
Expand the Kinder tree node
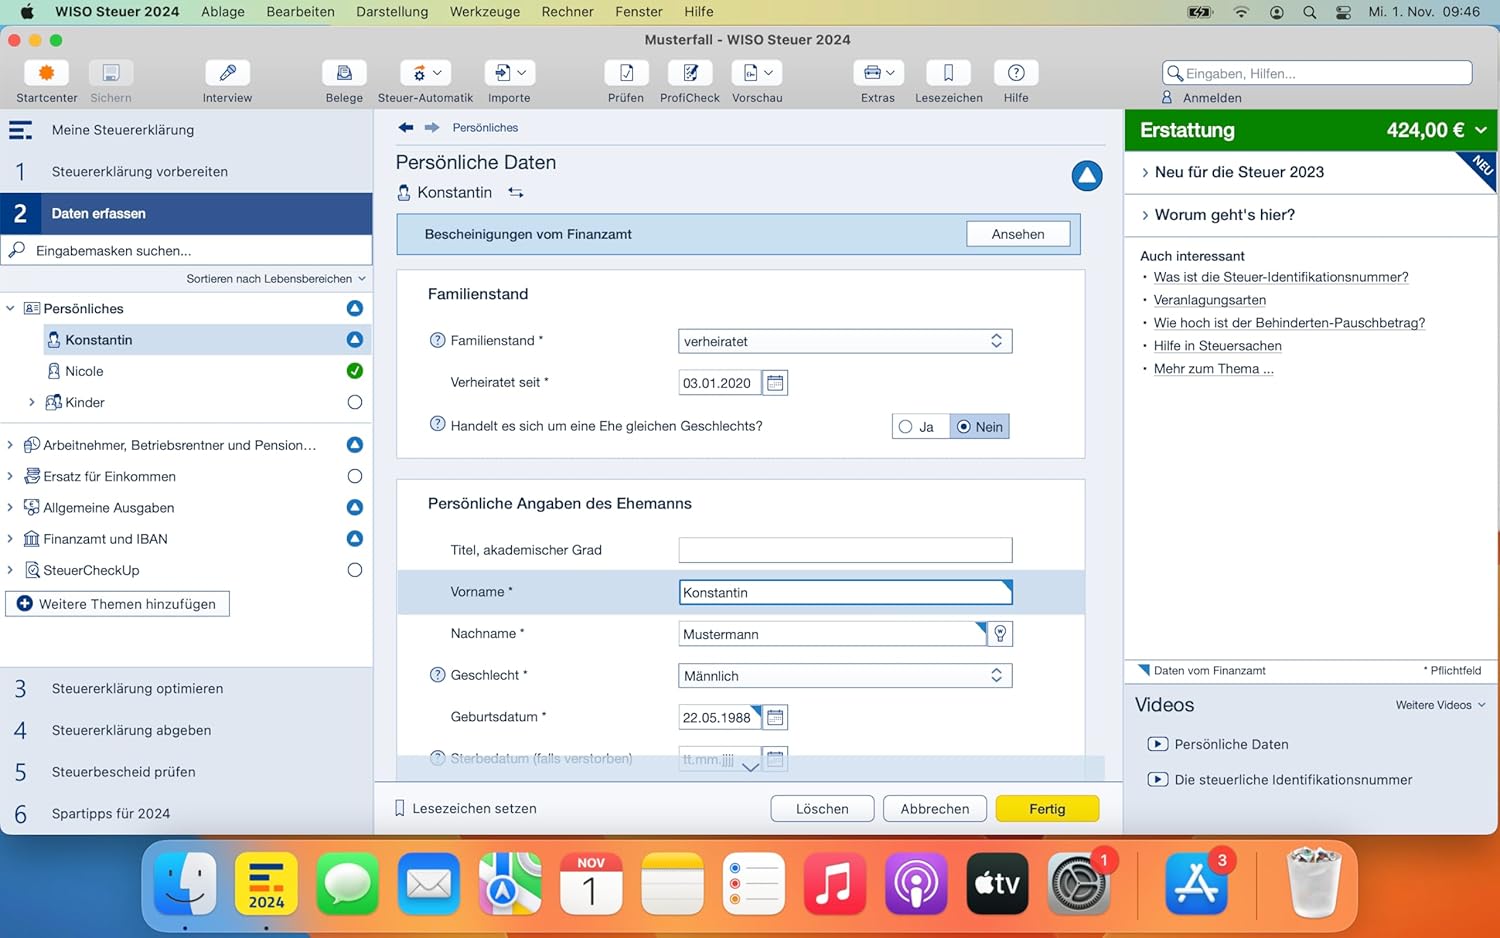pyautogui.click(x=31, y=402)
